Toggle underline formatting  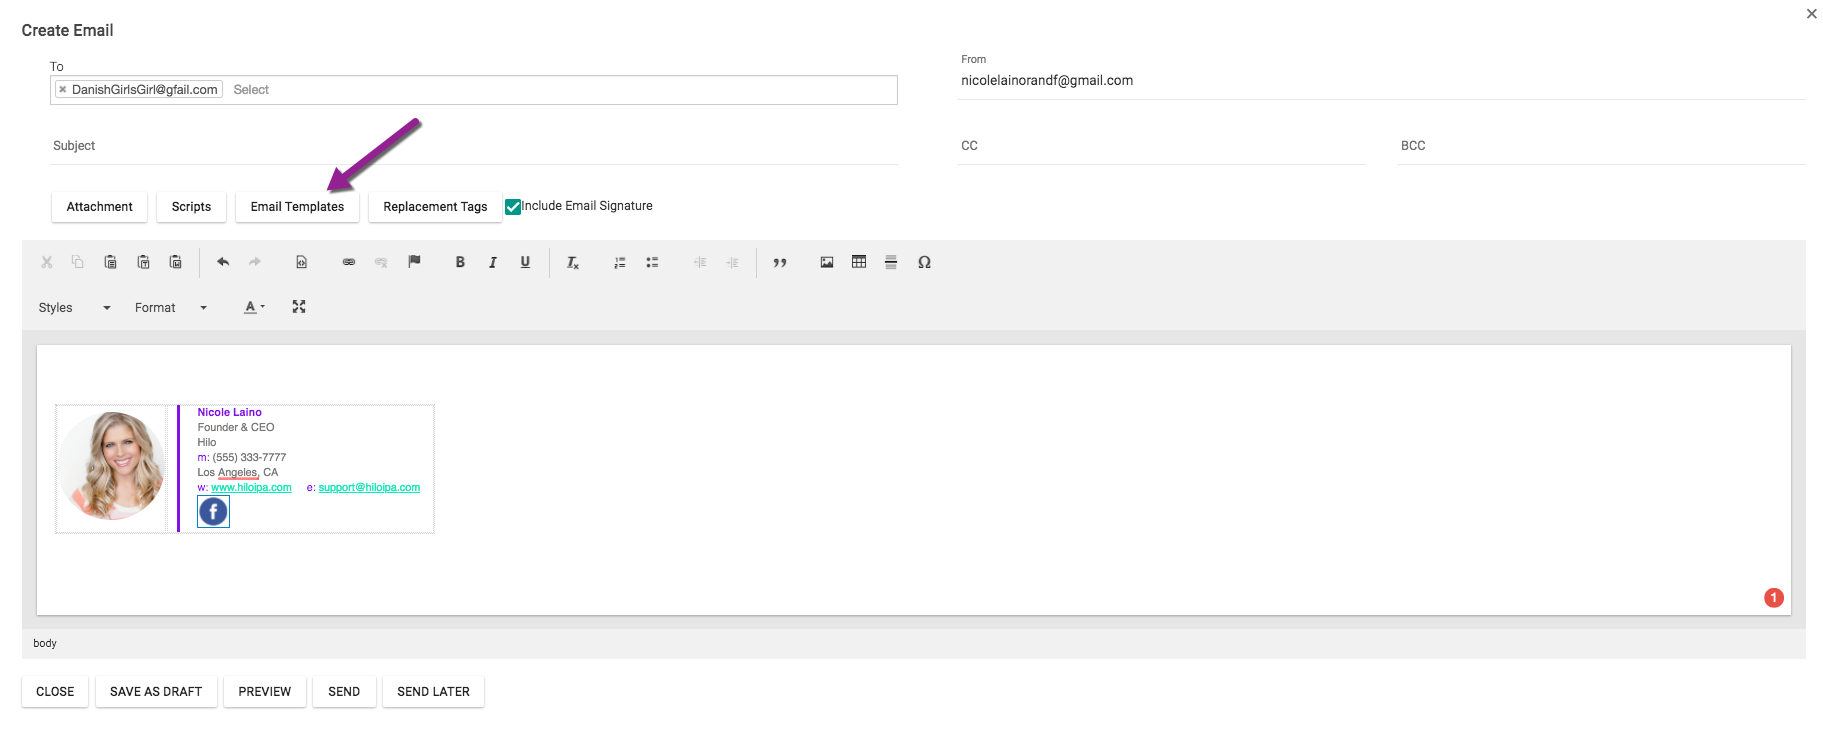pos(525,262)
